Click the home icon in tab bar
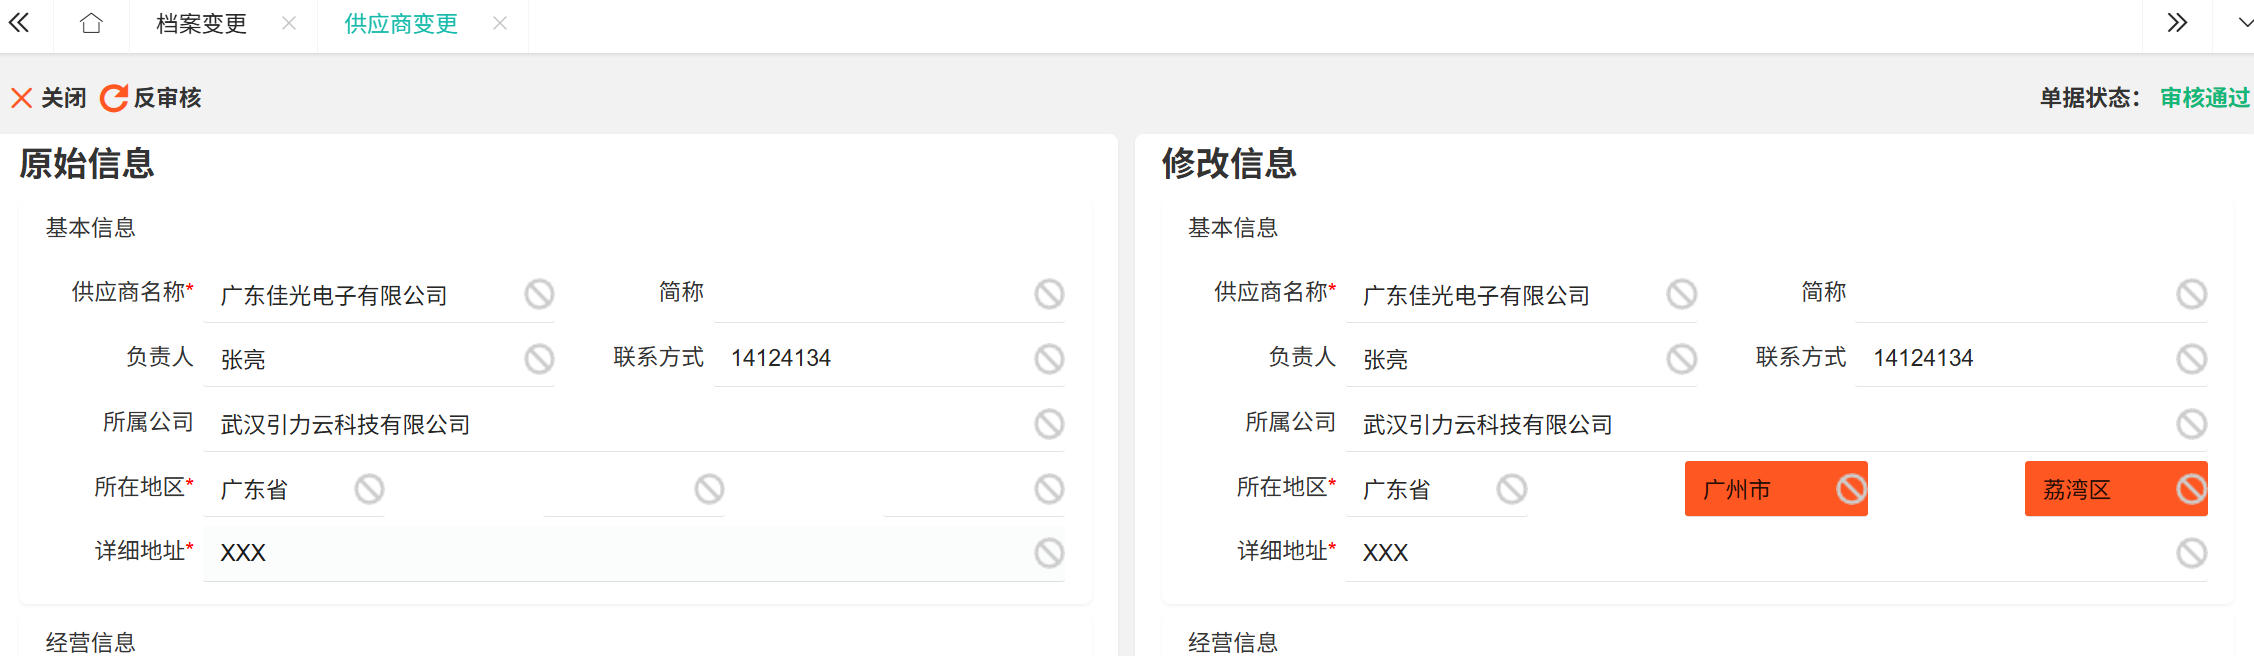 pos(91,24)
